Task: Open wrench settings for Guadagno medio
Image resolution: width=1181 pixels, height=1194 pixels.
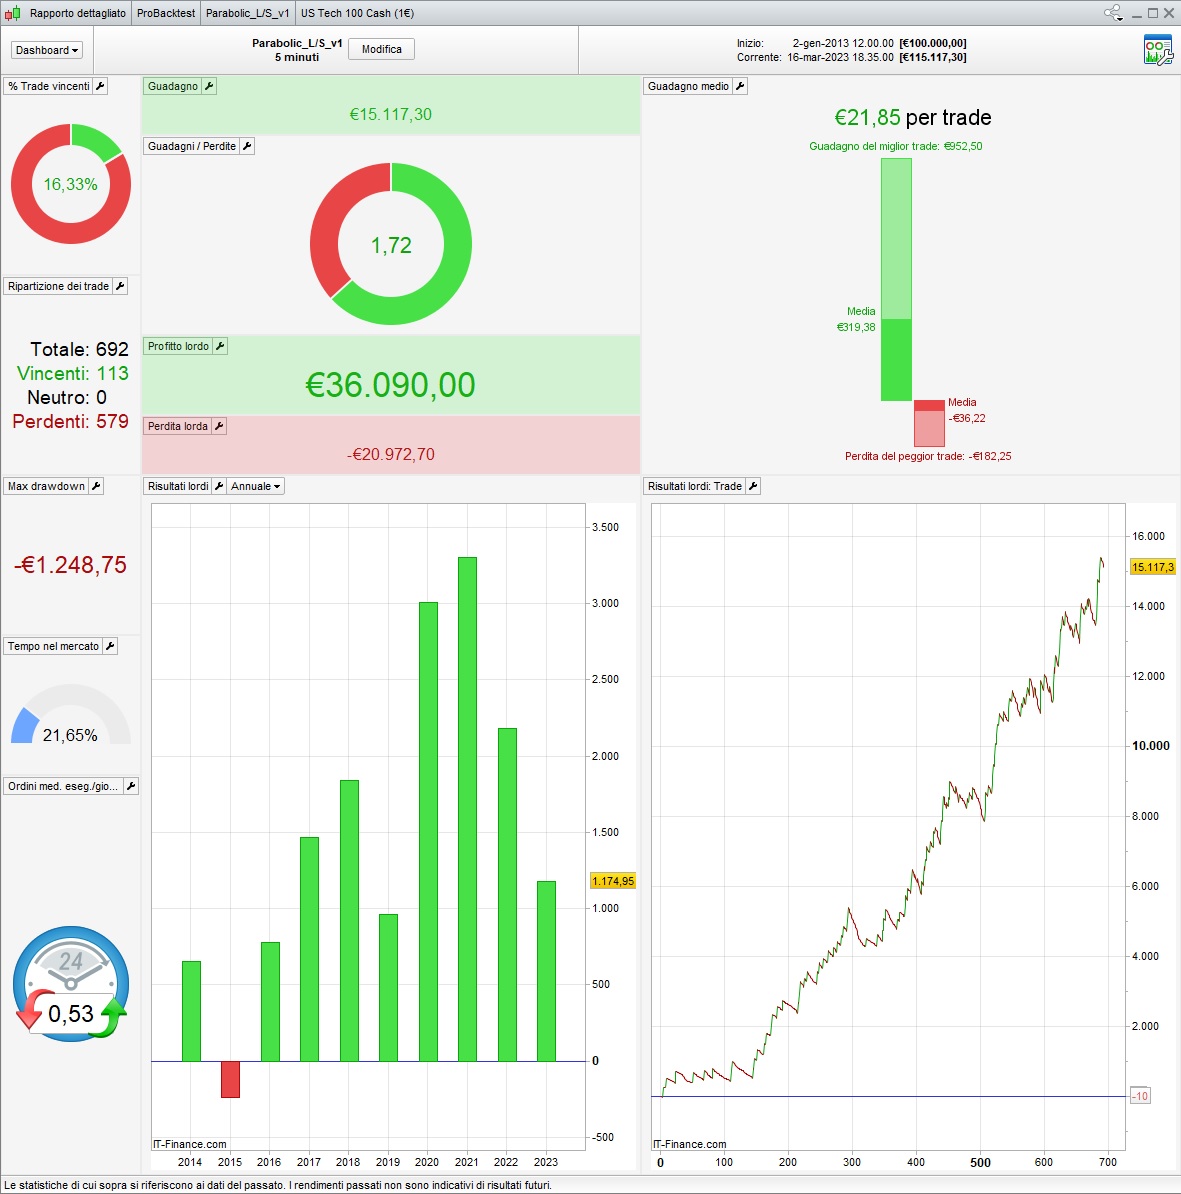Action: [739, 86]
